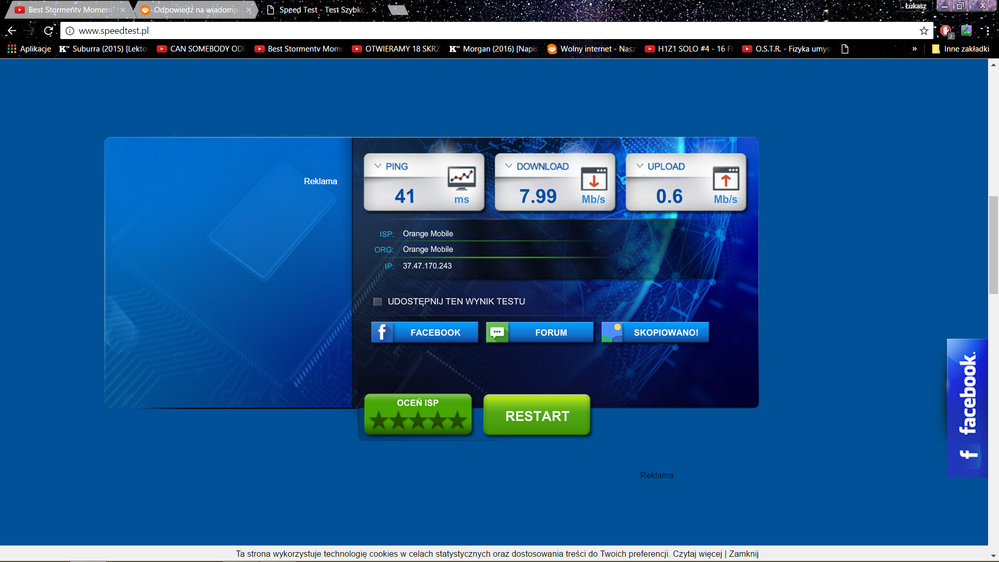Close the Speed Test tab
The image size is (999, 562).
[374, 10]
